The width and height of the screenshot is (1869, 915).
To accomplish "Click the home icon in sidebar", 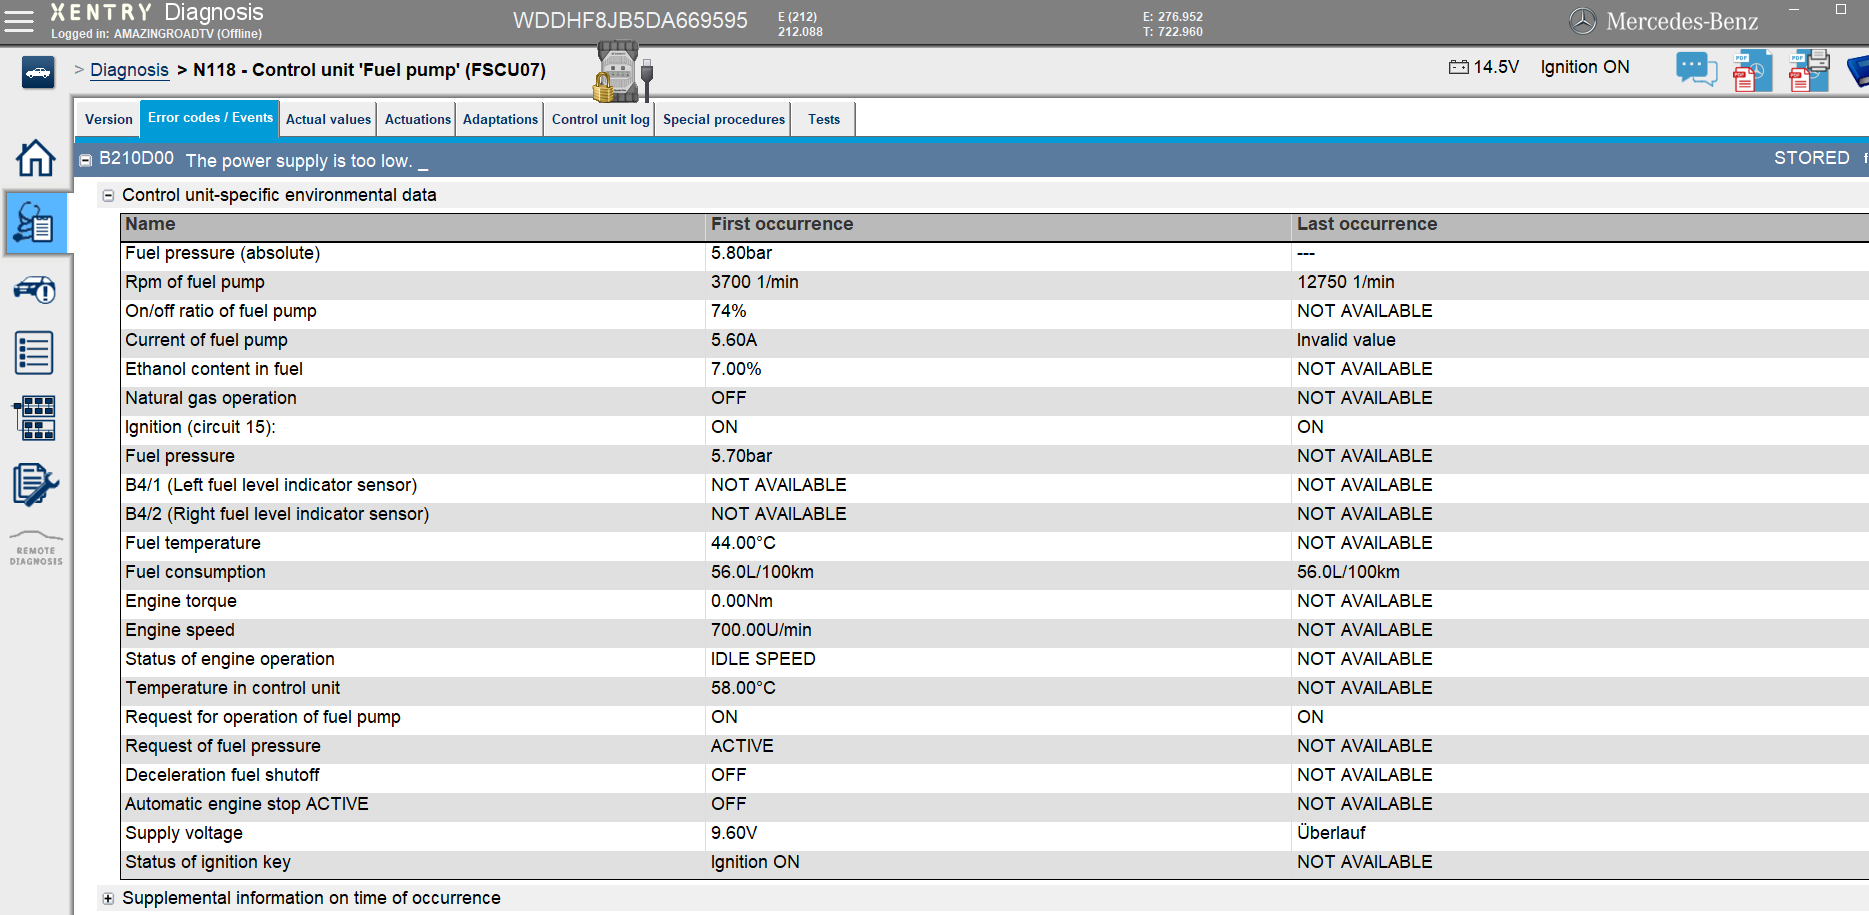I will point(35,158).
